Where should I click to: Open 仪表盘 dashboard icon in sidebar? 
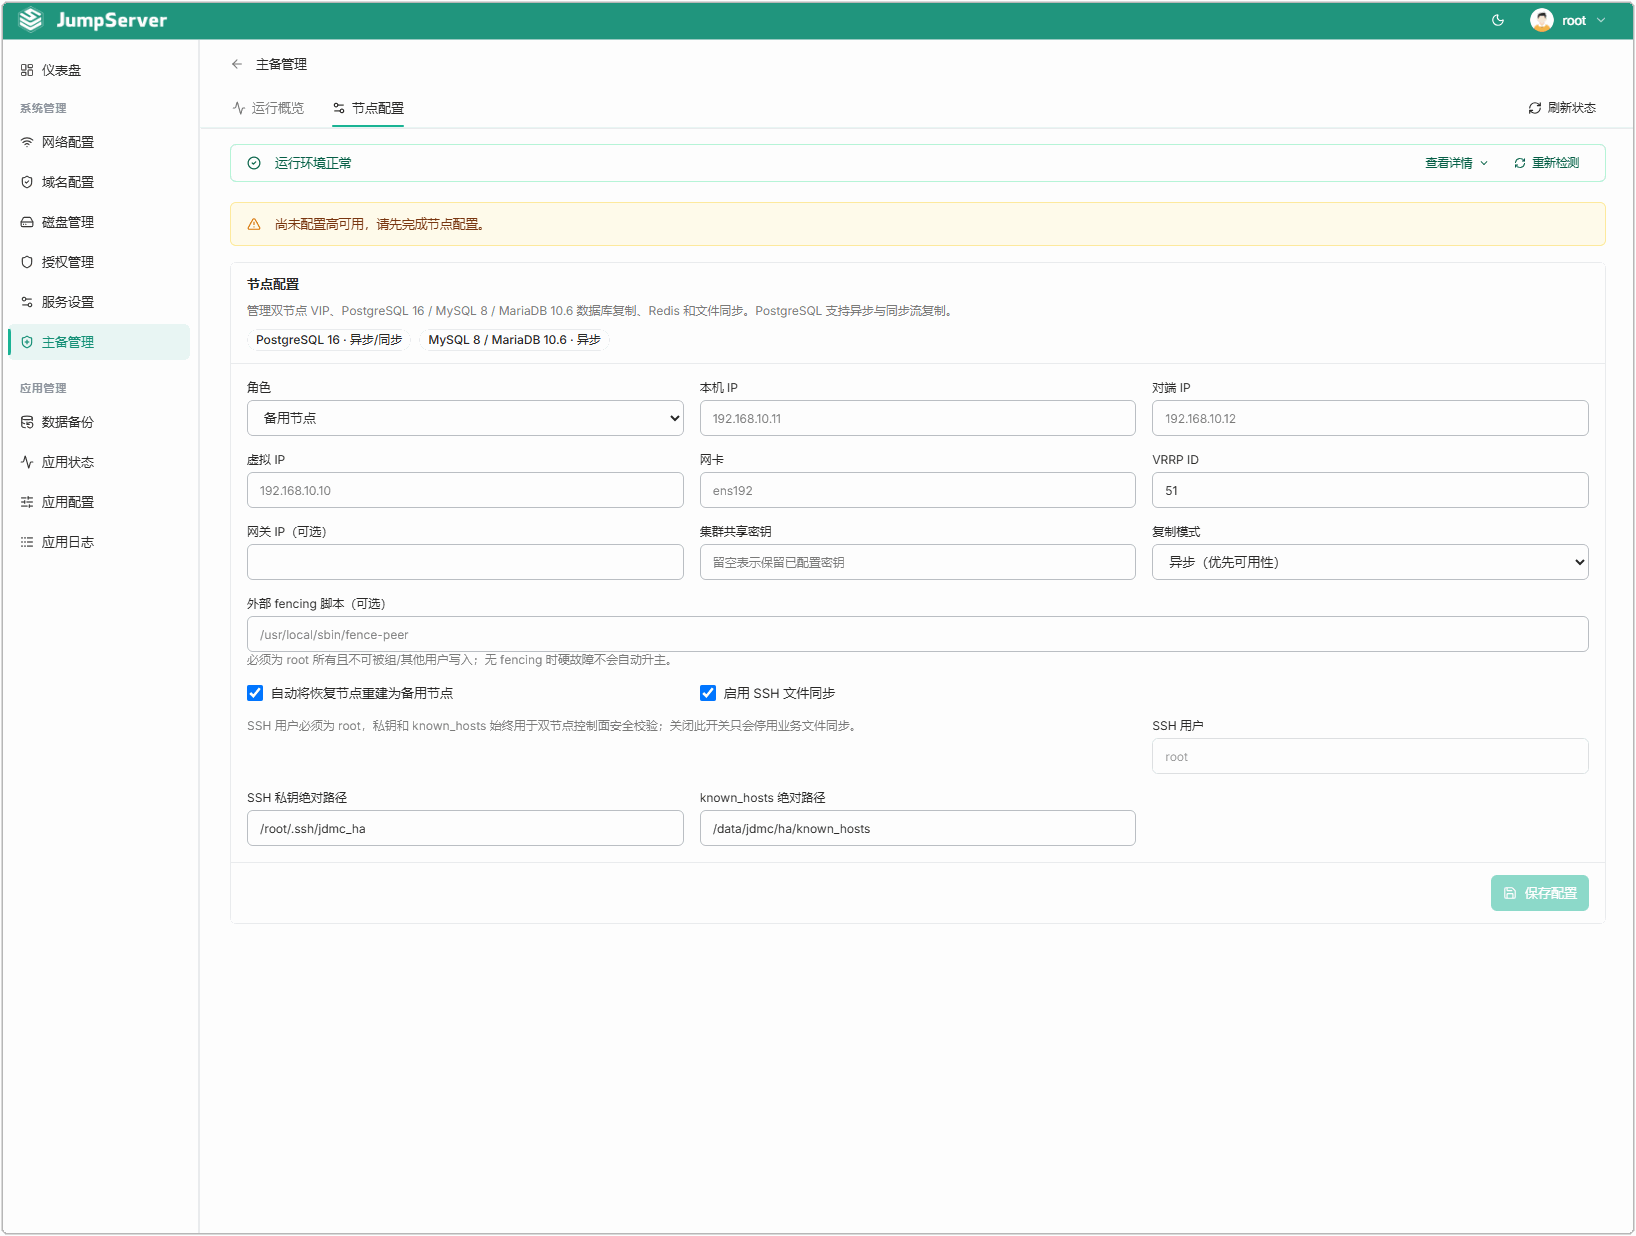click(x=27, y=70)
